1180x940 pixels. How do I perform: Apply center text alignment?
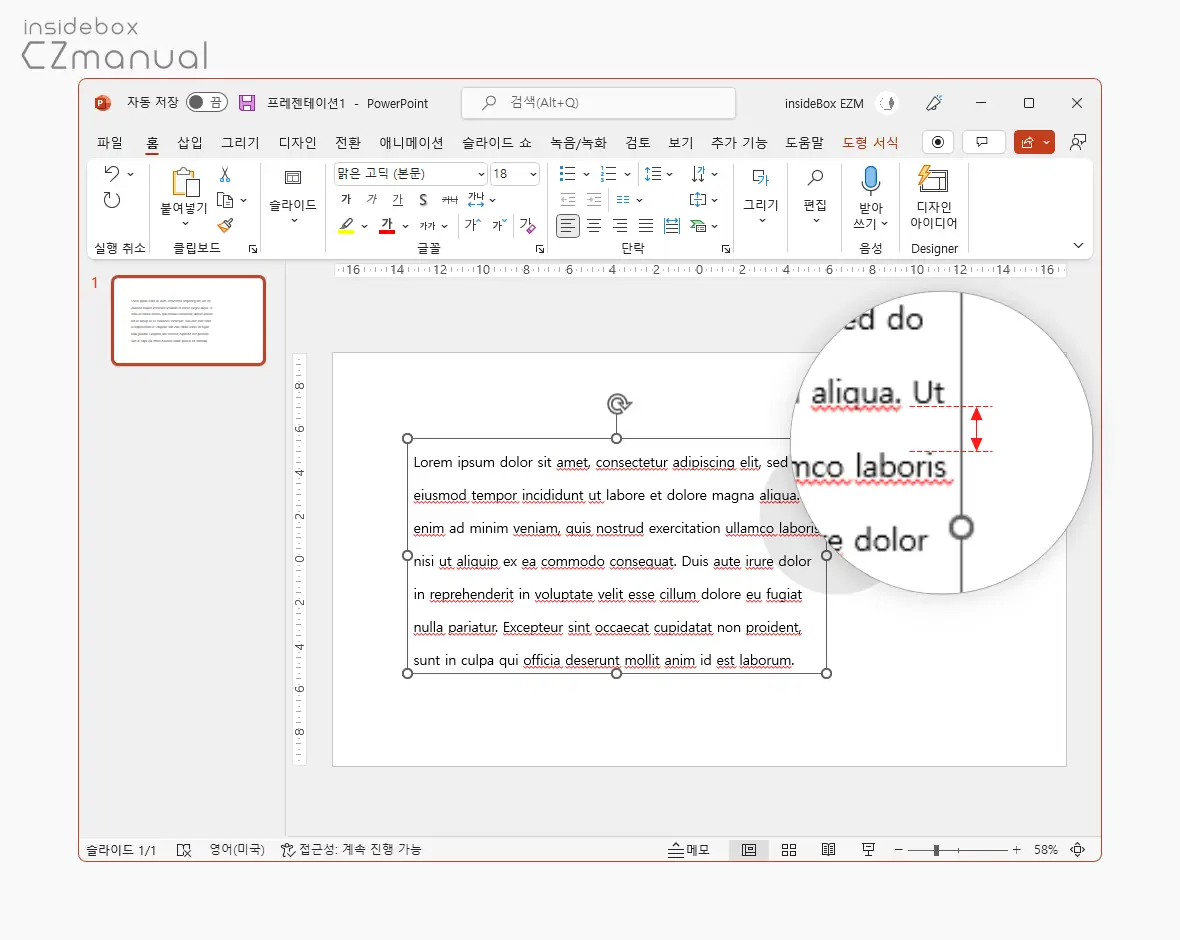point(594,226)
